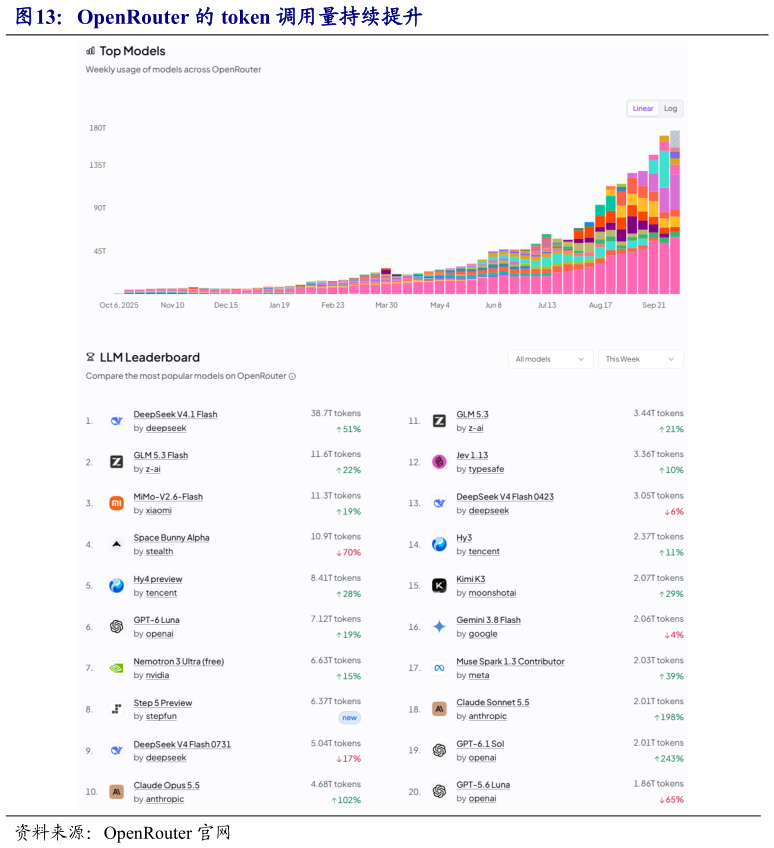This screenshot has width=774, height=848.
Task: Click the Claude Sonnet 5.5 Anthropic logo
Action: (x=439, y=709)
